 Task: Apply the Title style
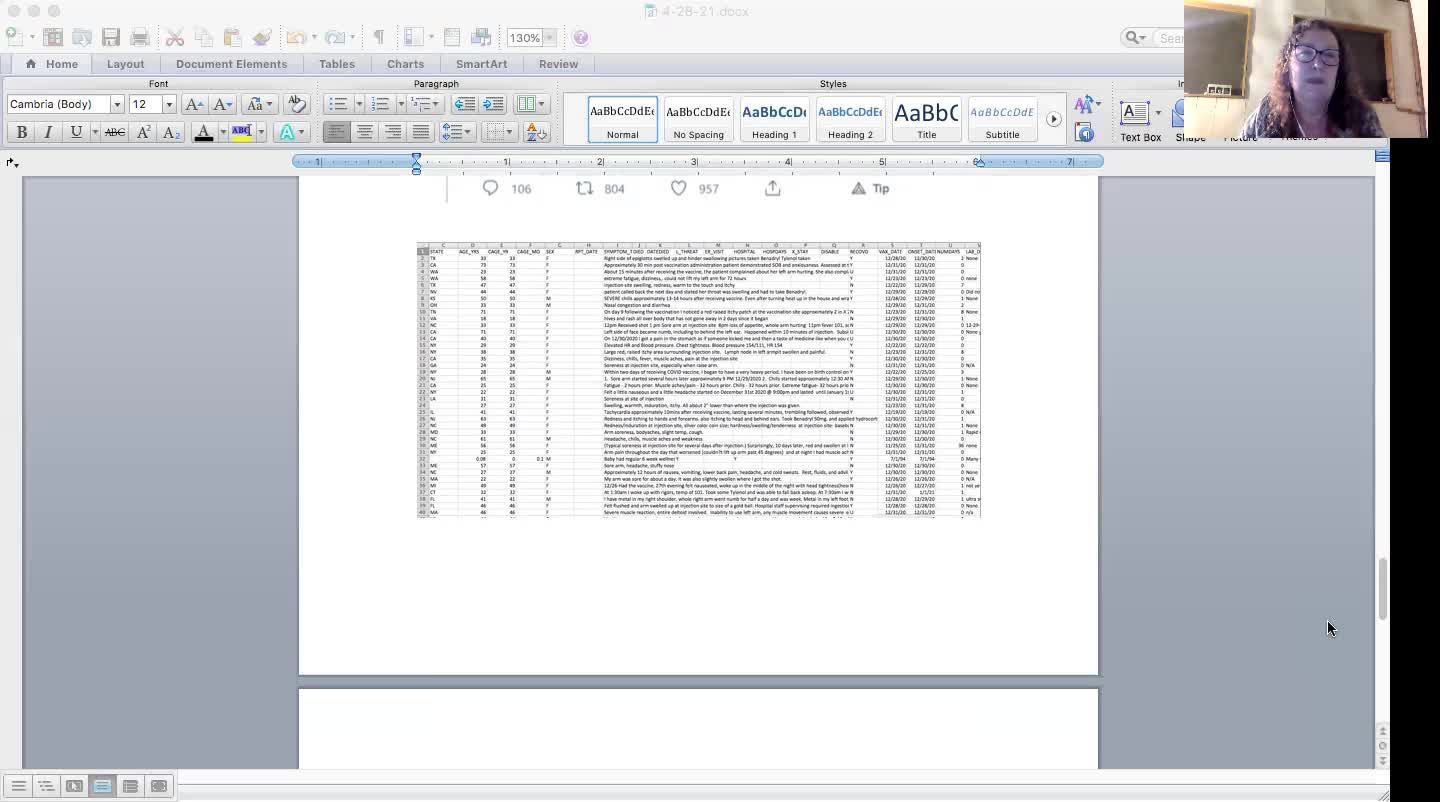(x=926, y=120)
